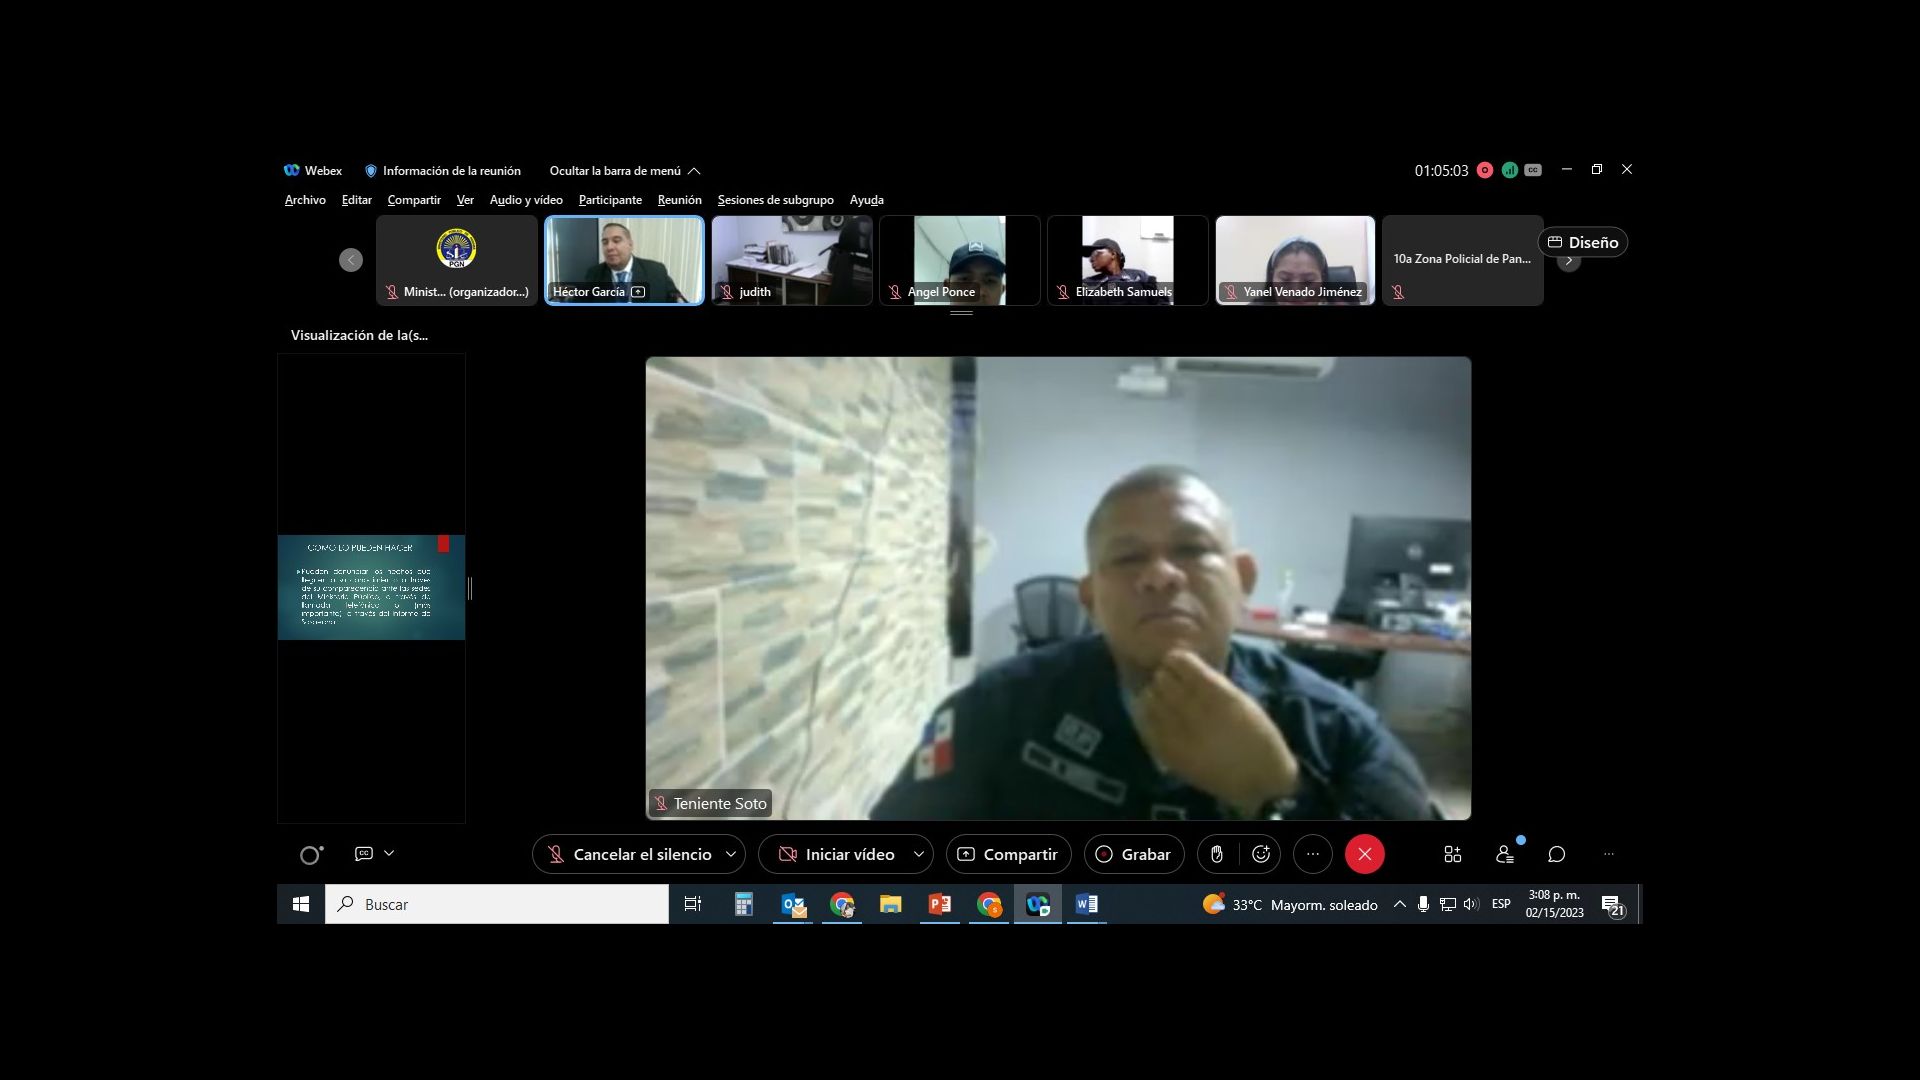This screenshot has height=1080, width=1920.
Task: Open Sesiones de subgrupo menu
Action: pyautogui.click(x=775, y=200)
